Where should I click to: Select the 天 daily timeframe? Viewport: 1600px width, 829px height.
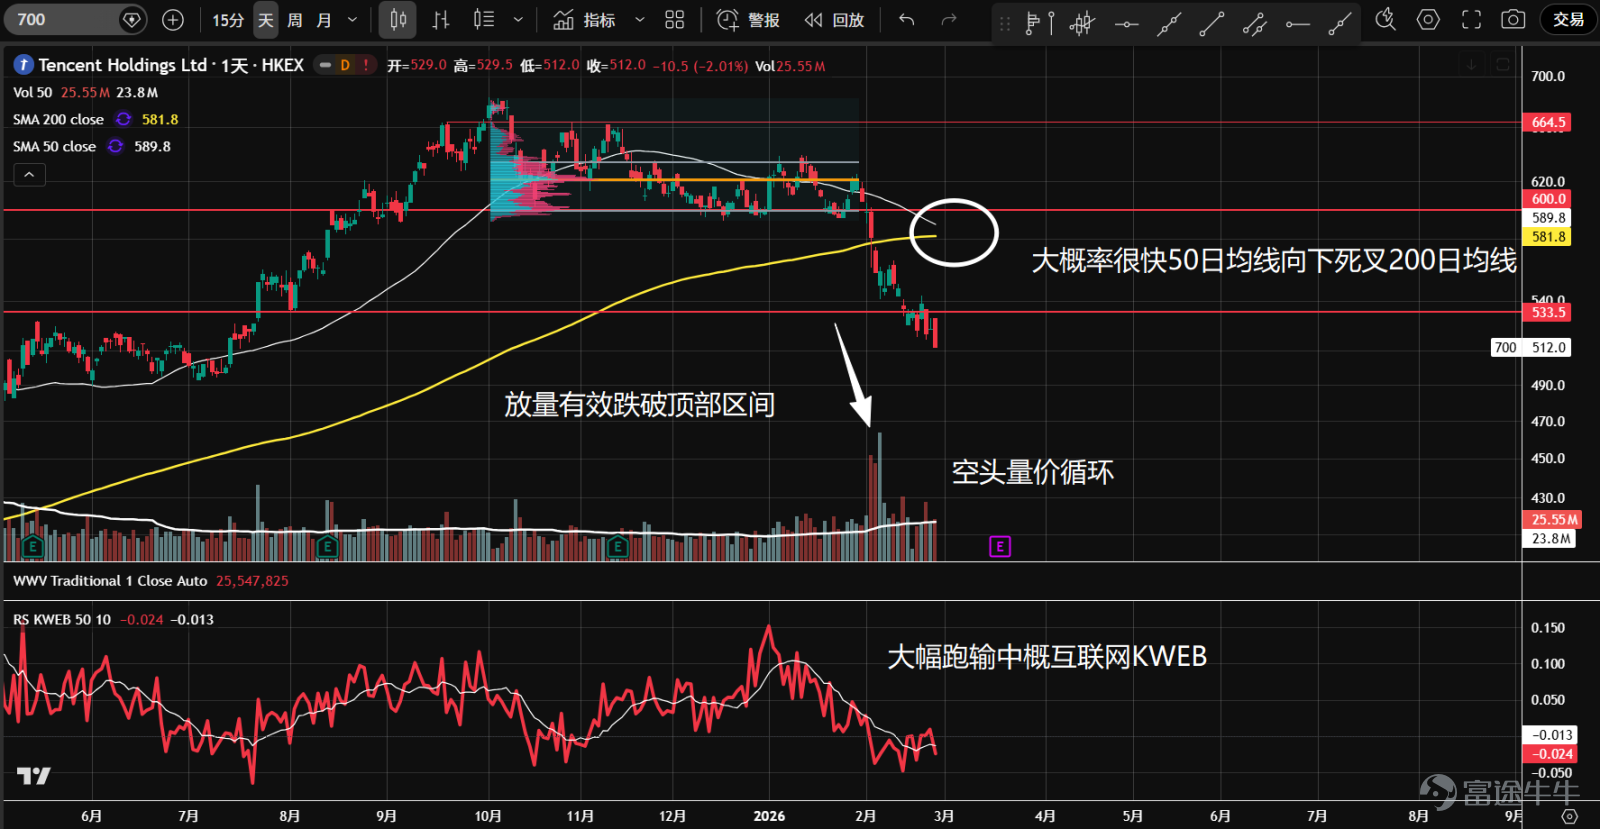click(266, 19)
